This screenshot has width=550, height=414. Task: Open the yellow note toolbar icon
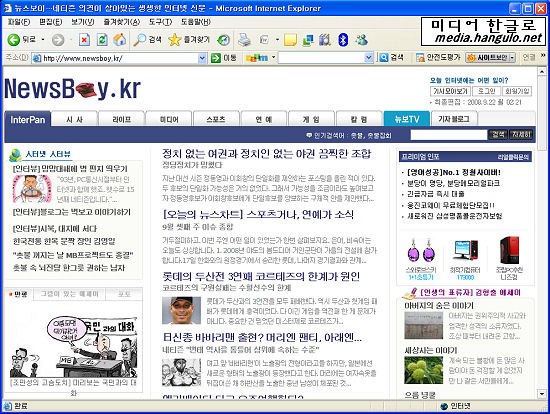[x=290, y=40]
